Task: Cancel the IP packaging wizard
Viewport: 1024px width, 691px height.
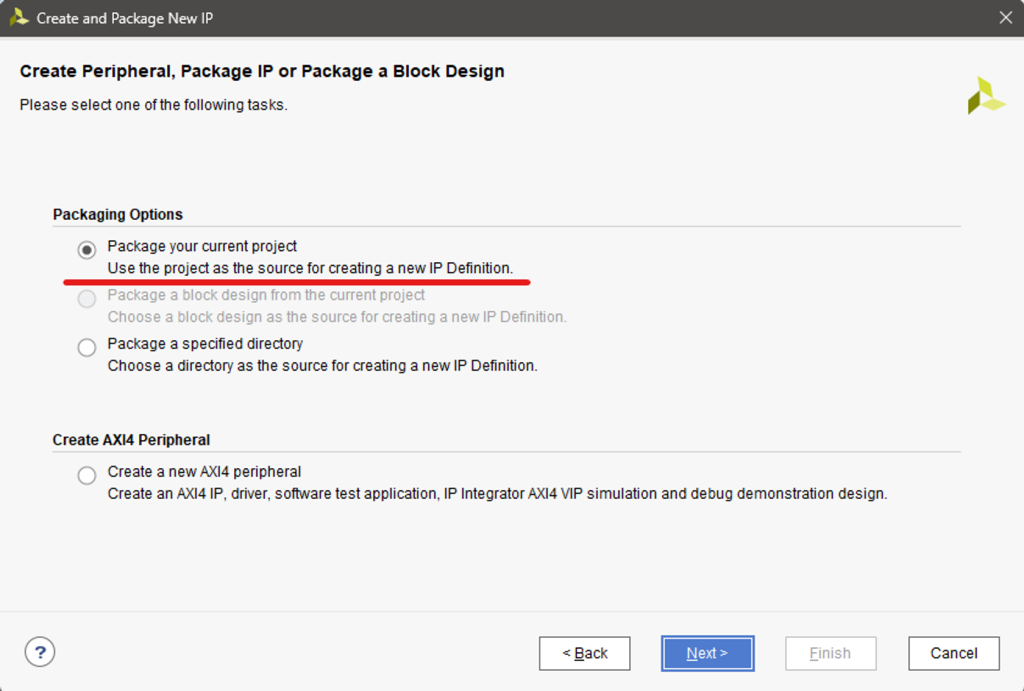Action: pyautogui.click(x=953, y=653)
